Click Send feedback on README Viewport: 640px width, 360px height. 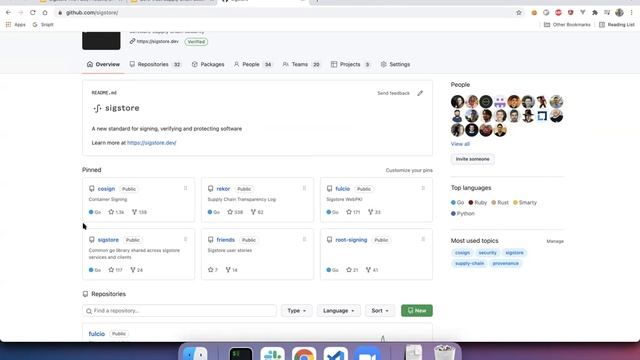(393, 93)
